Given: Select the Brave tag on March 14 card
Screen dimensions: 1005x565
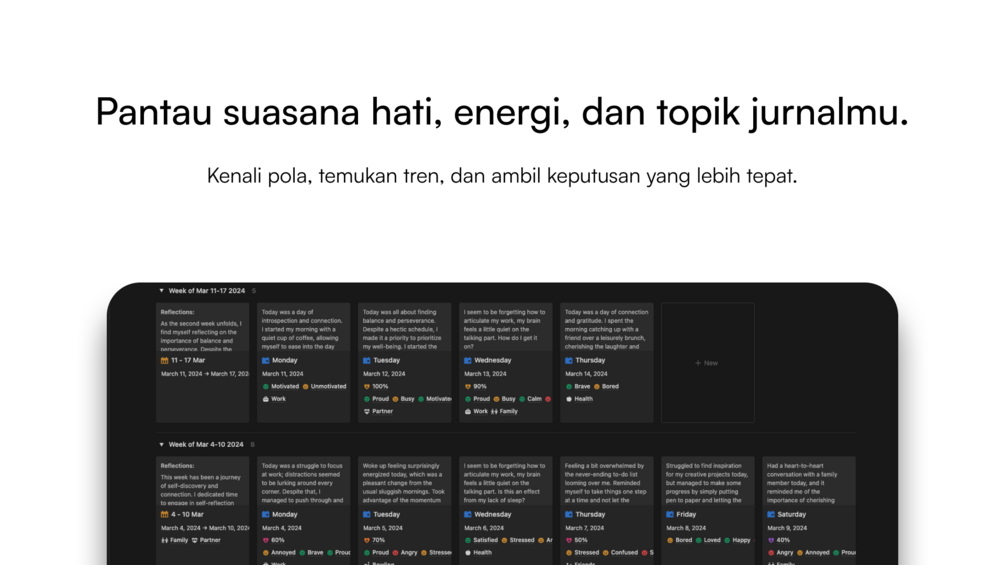Looking at the screenshot, I should 578,386.
